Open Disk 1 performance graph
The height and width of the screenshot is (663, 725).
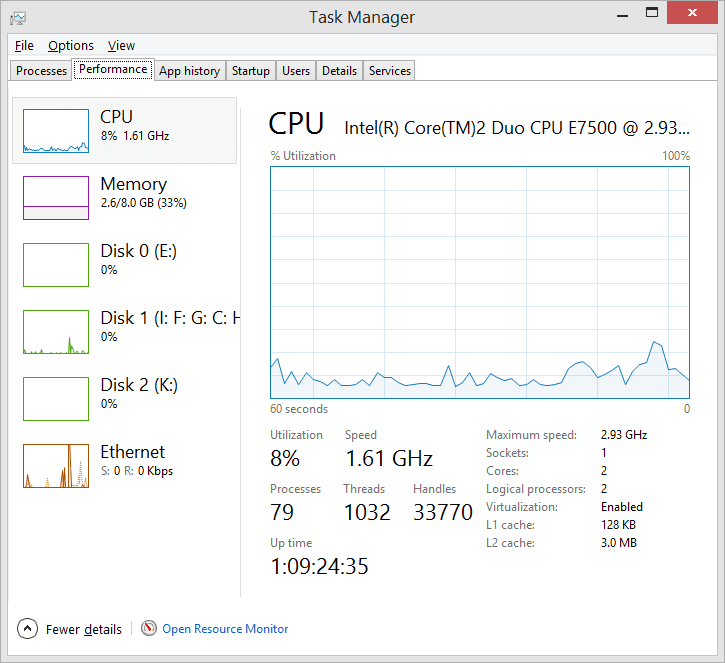(56, 332)
